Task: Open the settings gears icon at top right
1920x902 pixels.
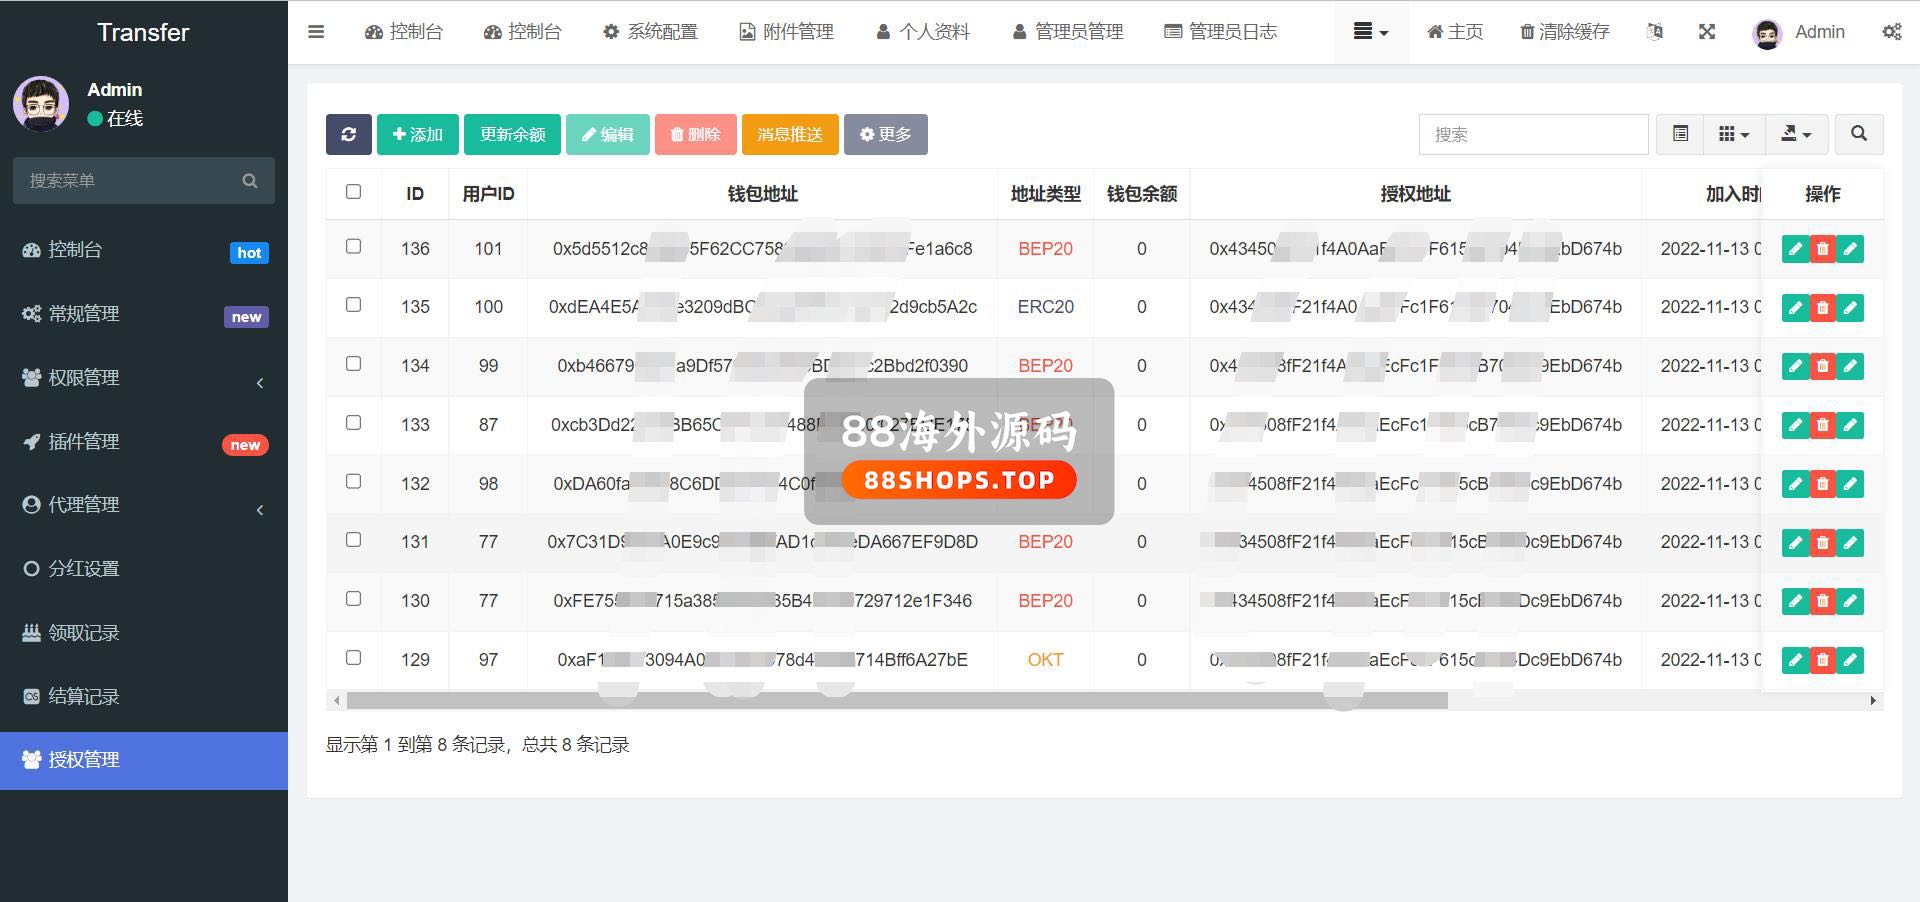Action: coord(1891,32)
